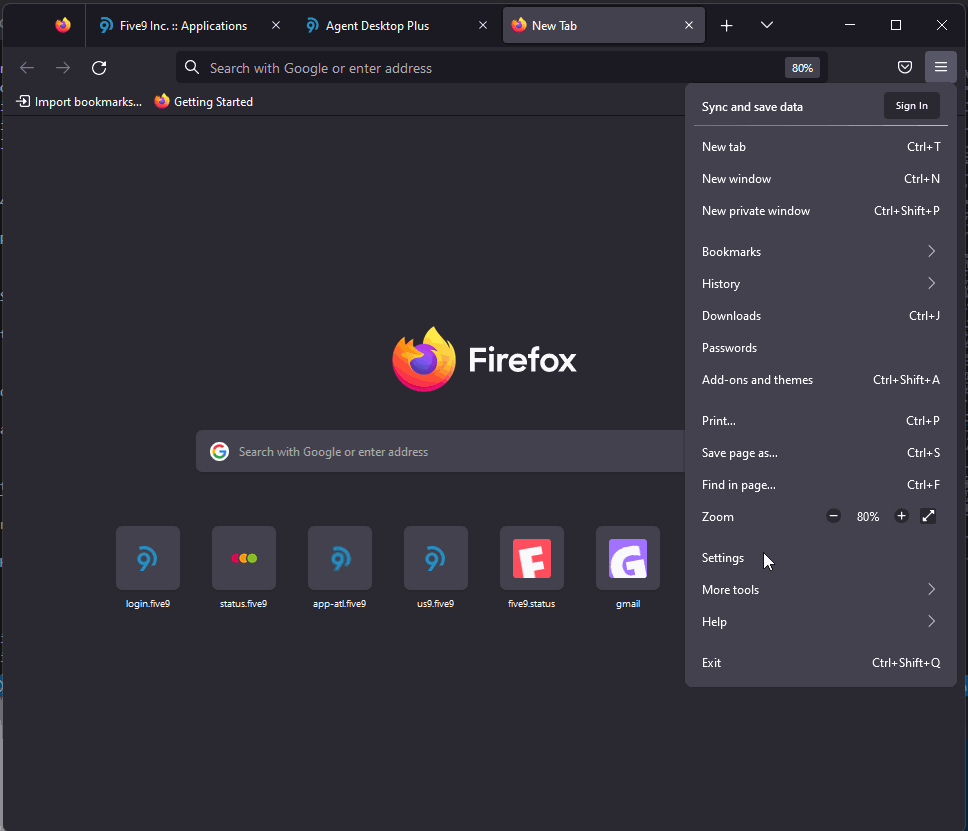Viewport: 968px width, 831px height.
Task: Expand the More tools submenu
Action: pos(820,590)
